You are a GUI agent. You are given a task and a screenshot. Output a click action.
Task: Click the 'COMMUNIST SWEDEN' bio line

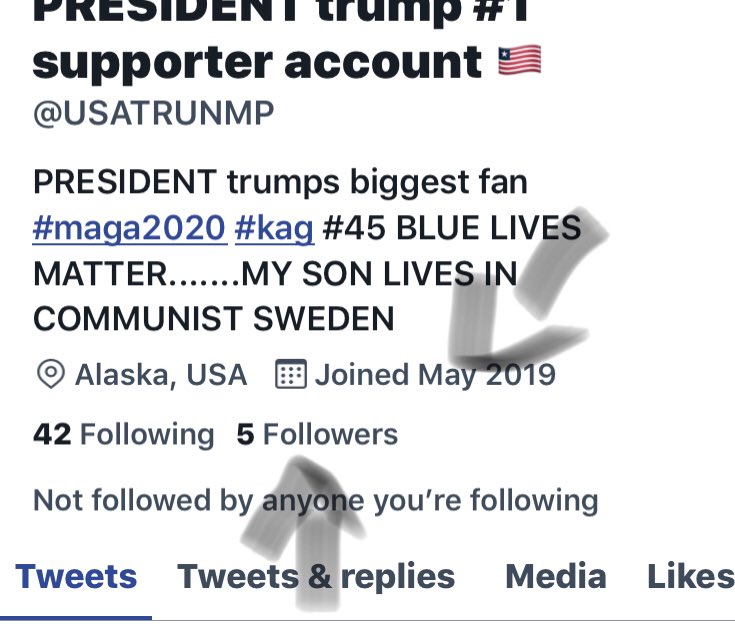[x=214, y=319]
